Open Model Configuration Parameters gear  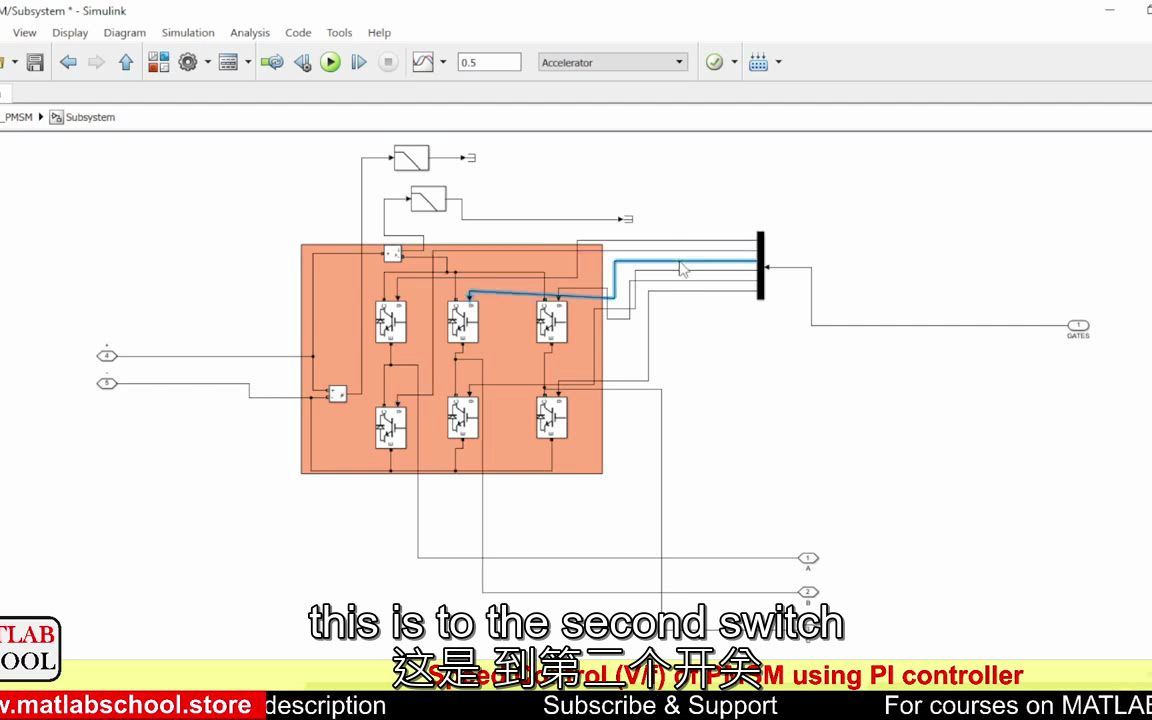[x=188, y=62]
